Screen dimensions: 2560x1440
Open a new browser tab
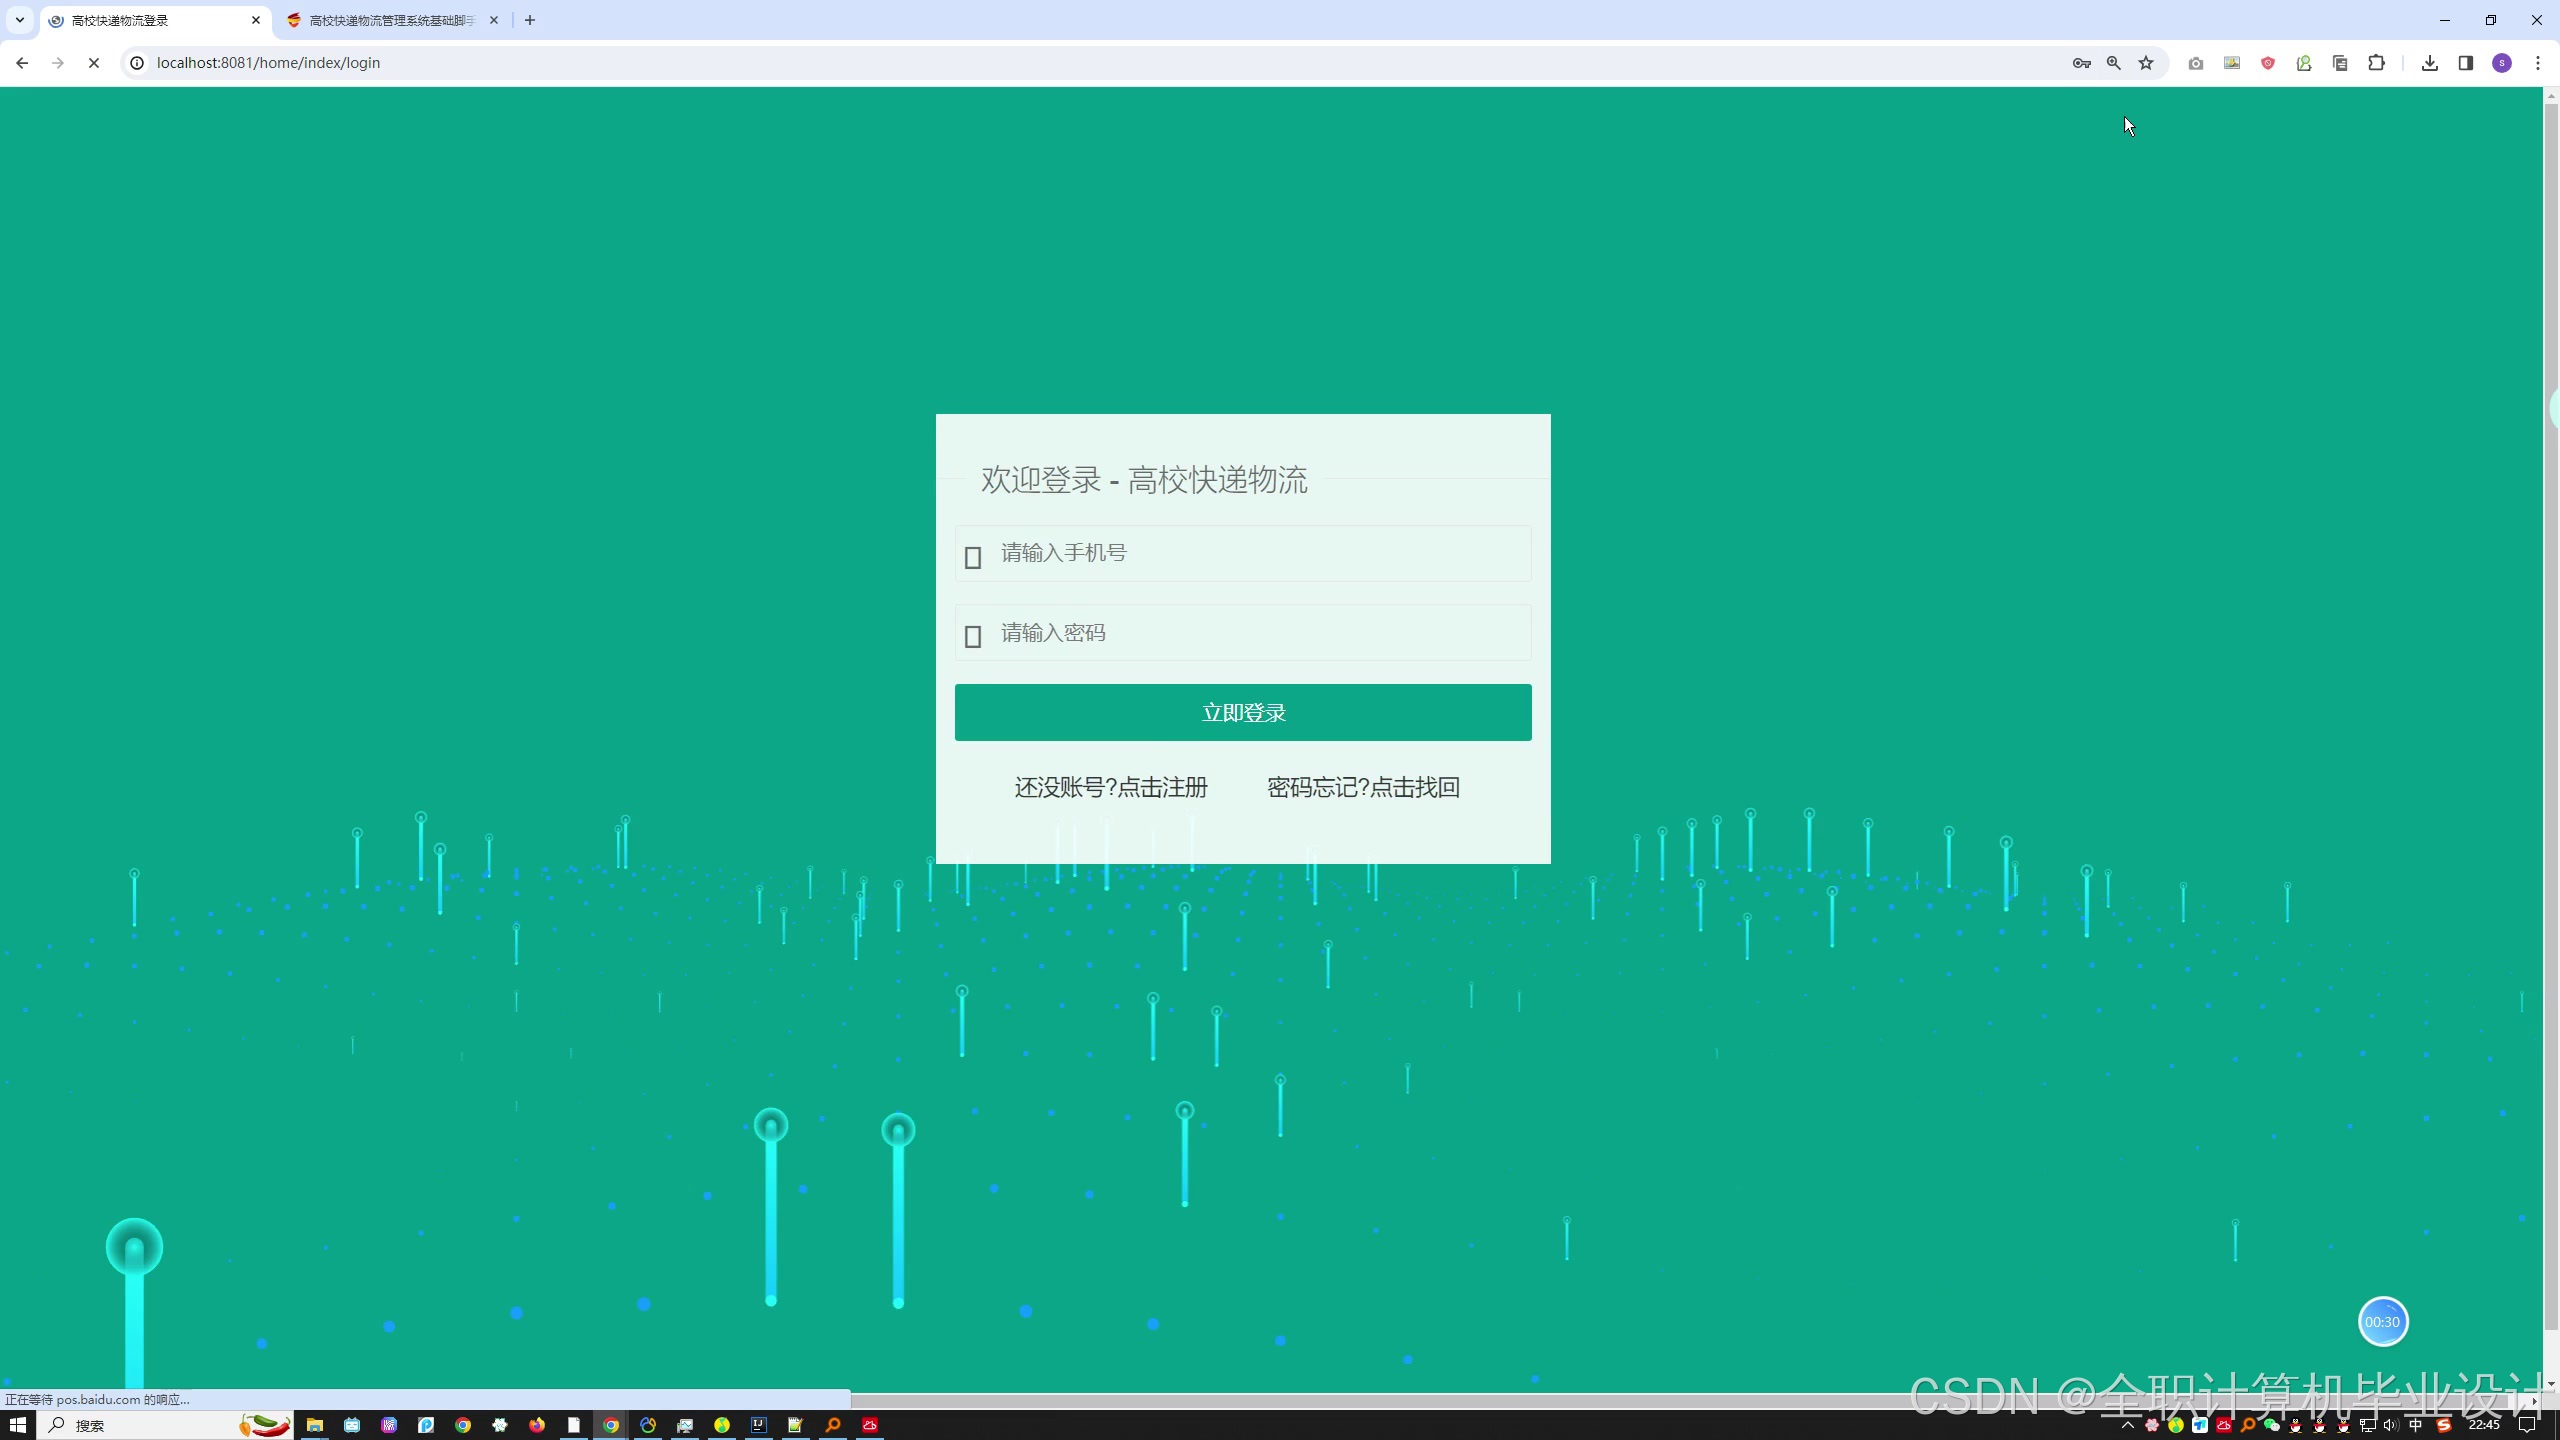[530, 20]
